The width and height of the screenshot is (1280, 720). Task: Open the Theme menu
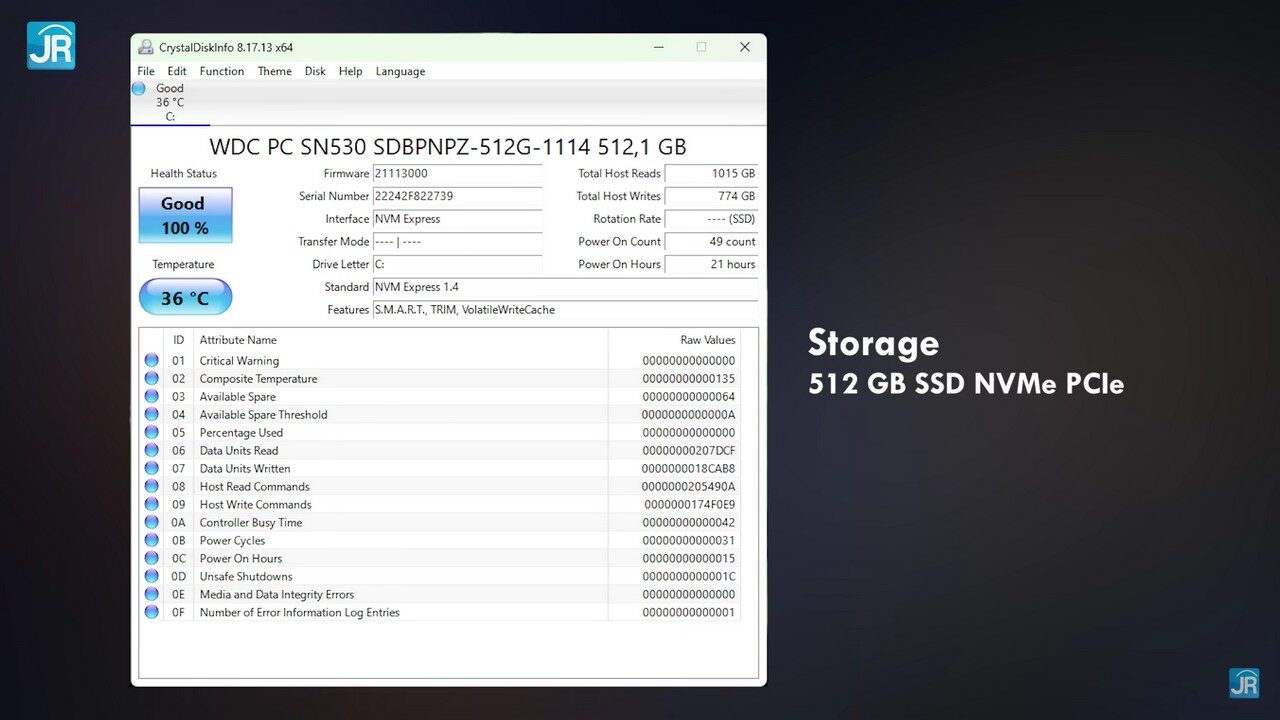pyautogui.click(x=274, y=71)
